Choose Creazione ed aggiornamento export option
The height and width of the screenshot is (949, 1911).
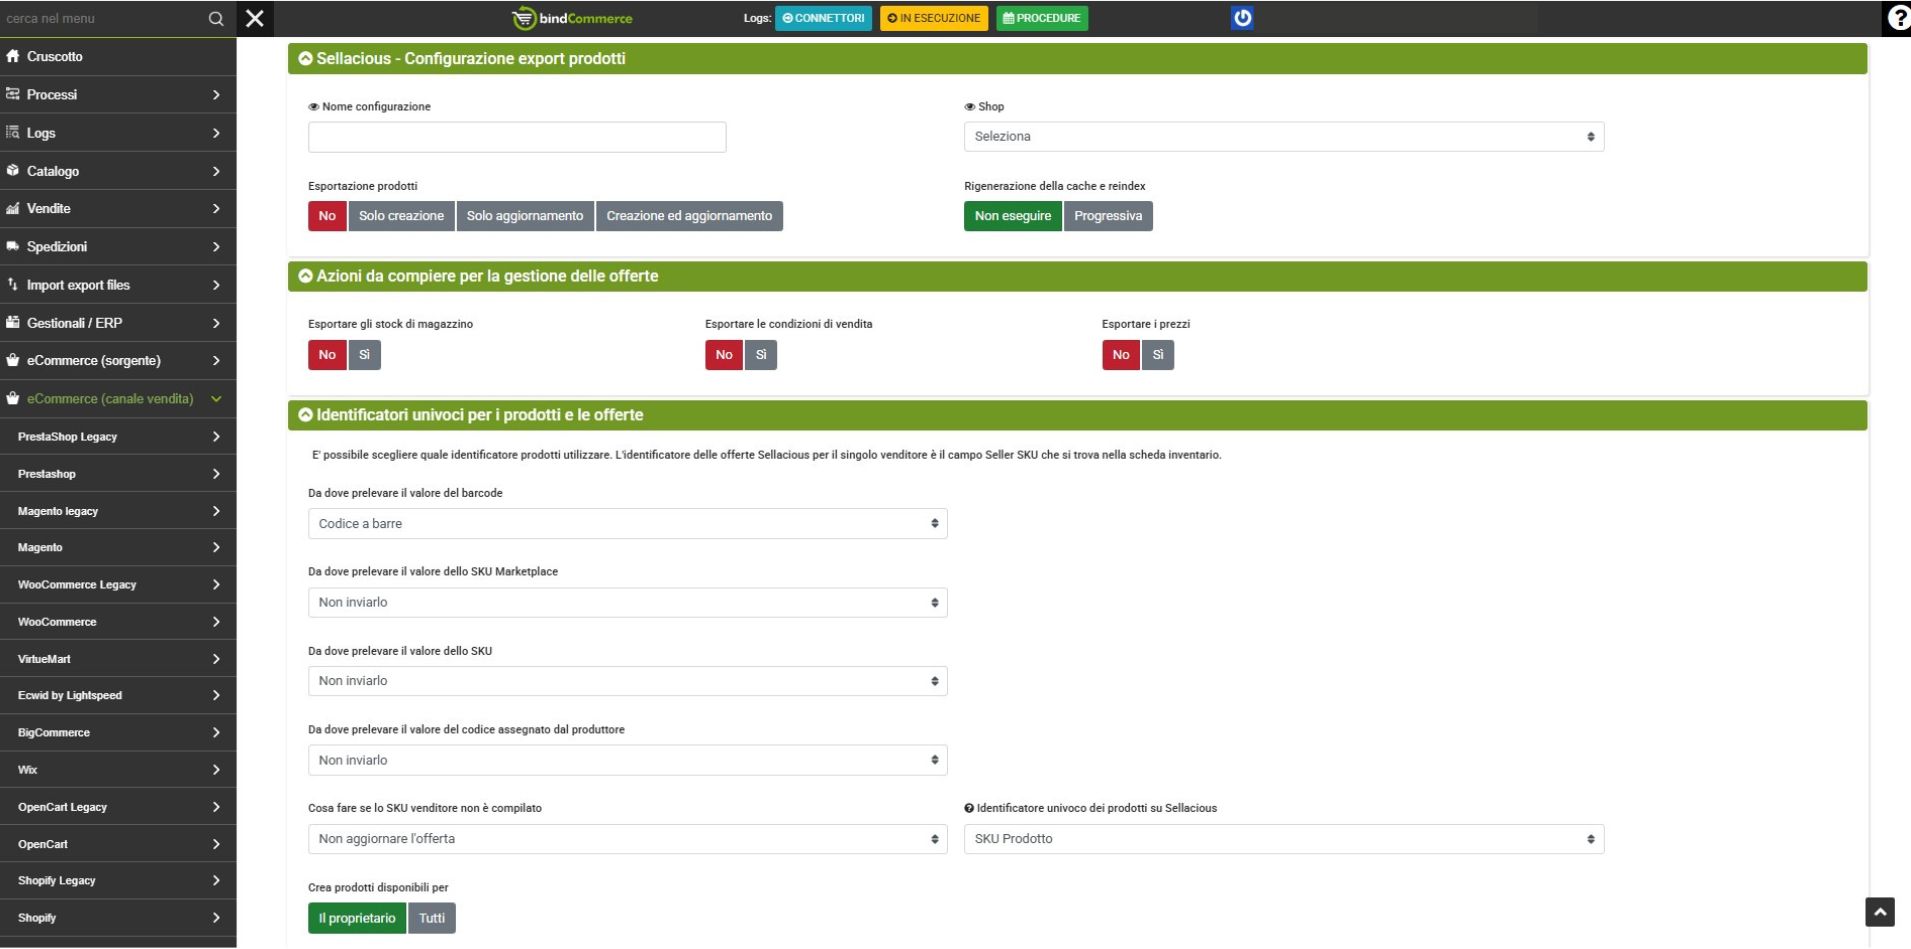tap(689, 216)
